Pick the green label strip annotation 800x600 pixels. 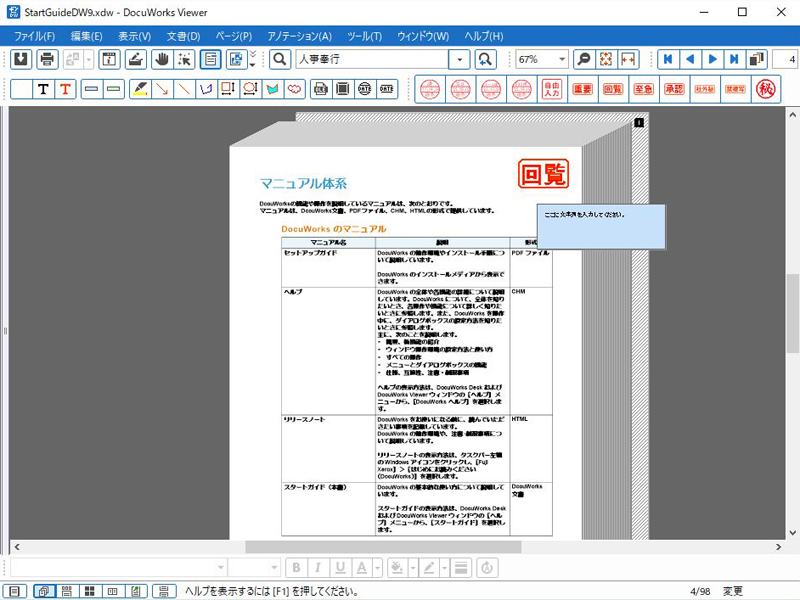click(114, 89)
